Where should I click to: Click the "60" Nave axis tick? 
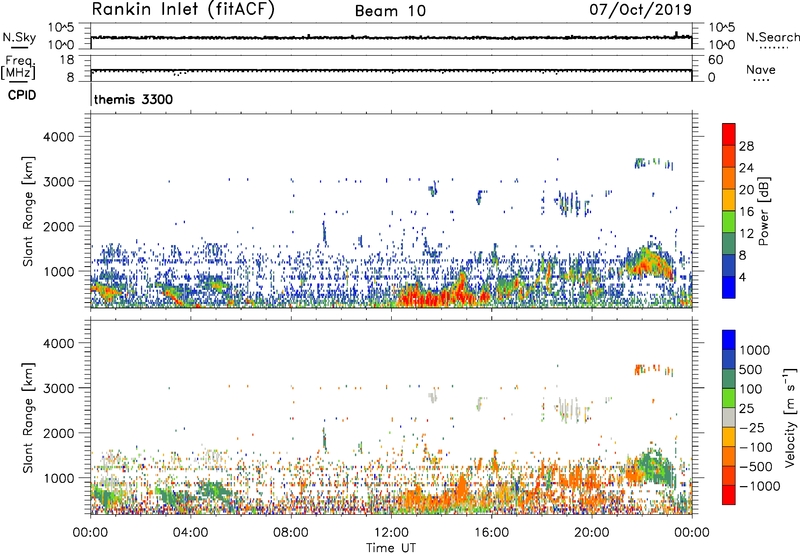tap(715, 60)
